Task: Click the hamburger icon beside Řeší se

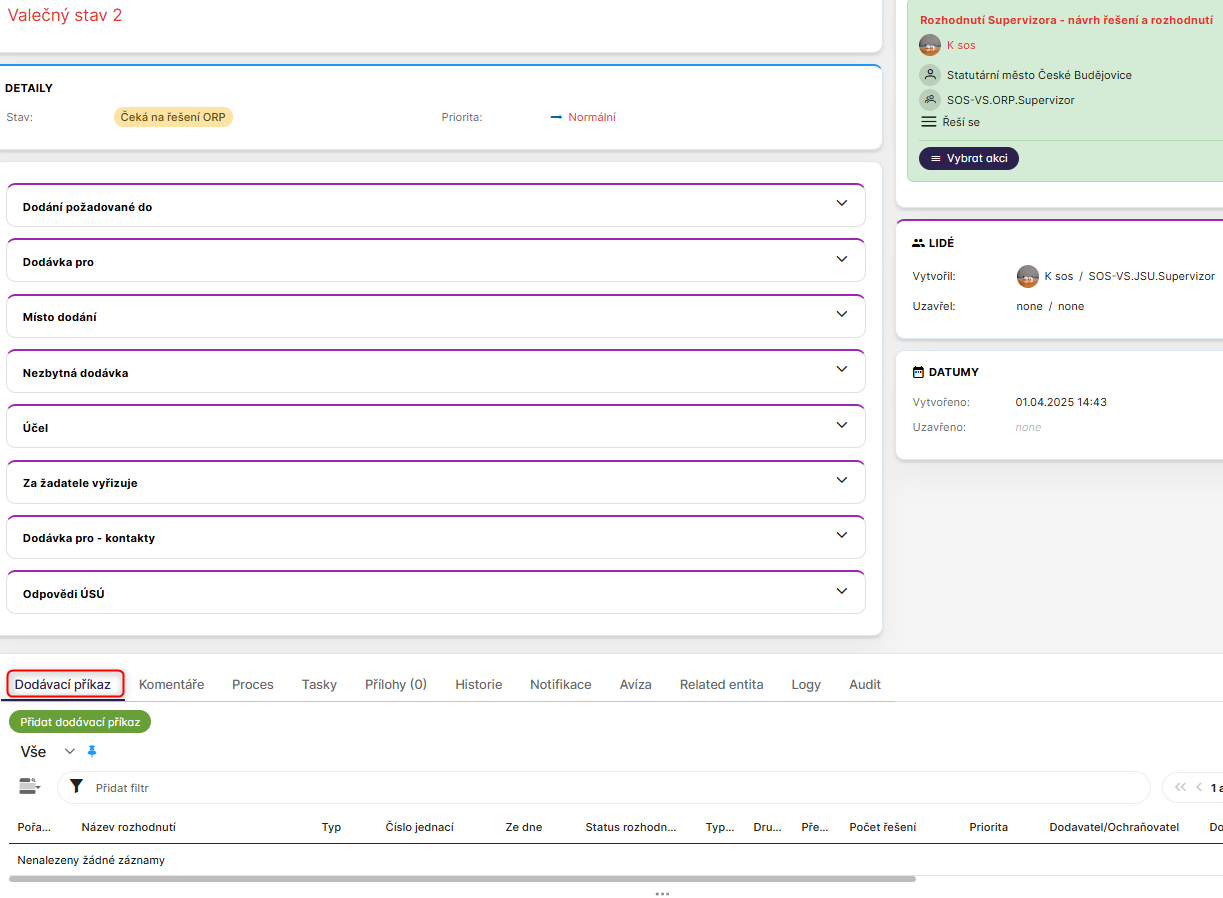Action: pyautogui.click(x=929, y=122)
